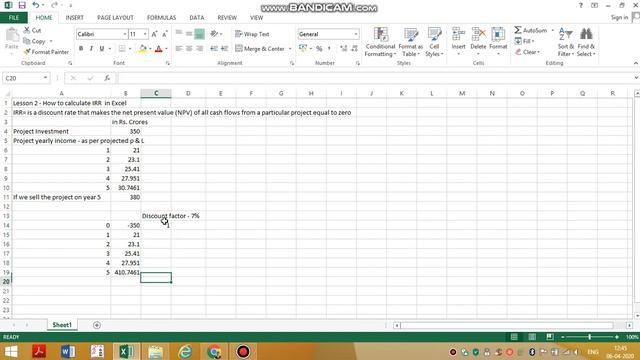Click the Save icon in quick access toolbar
The image size is (640, 360).
pos(22,5)
